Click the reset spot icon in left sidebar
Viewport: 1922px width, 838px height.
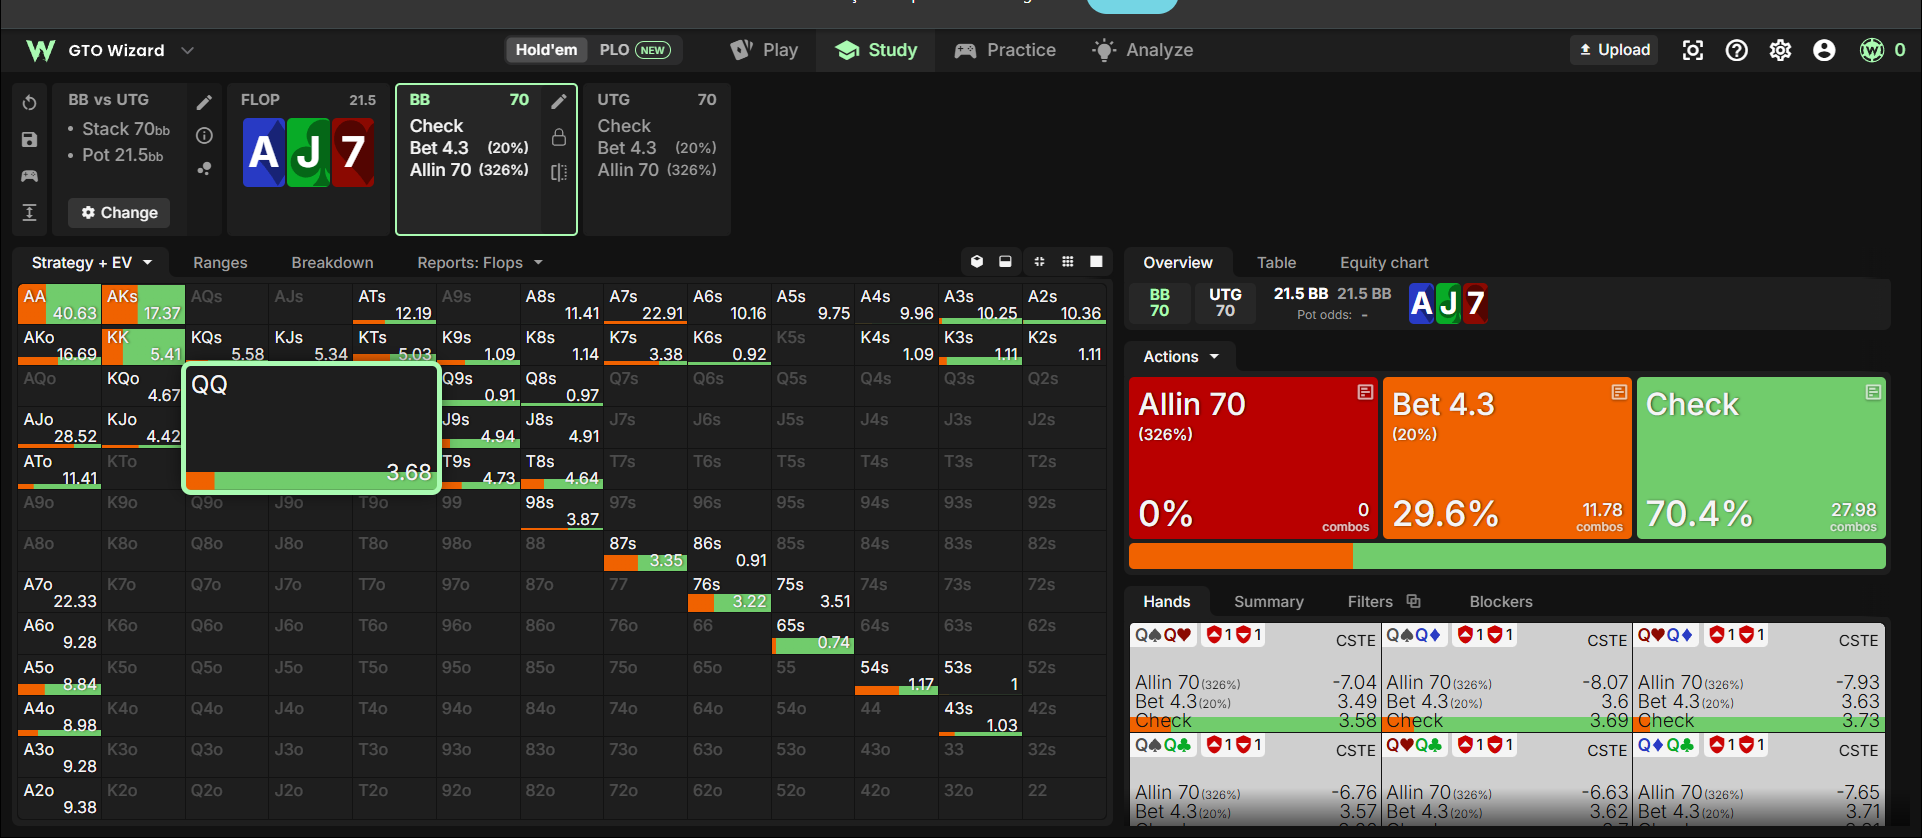coord(30,103)
